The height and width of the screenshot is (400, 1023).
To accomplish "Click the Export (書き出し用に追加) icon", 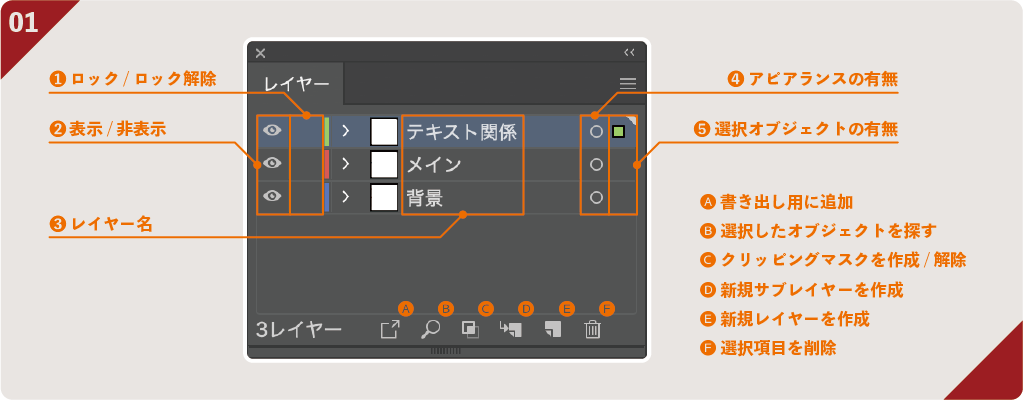I will click(x=390, y=330).
